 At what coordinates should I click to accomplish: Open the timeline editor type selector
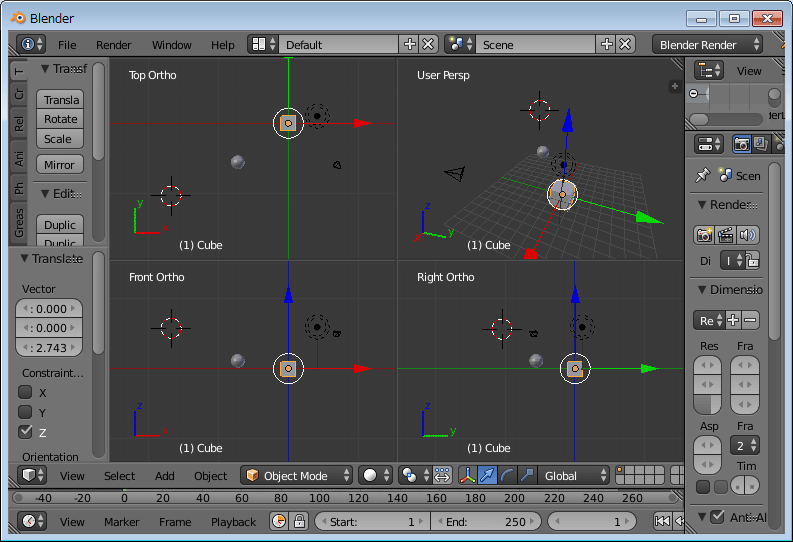(32, 521)
